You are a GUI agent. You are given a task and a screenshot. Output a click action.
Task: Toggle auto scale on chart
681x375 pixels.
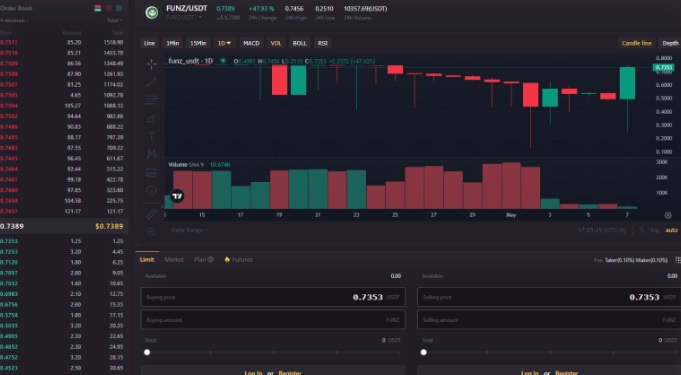(x=671, y=230)
